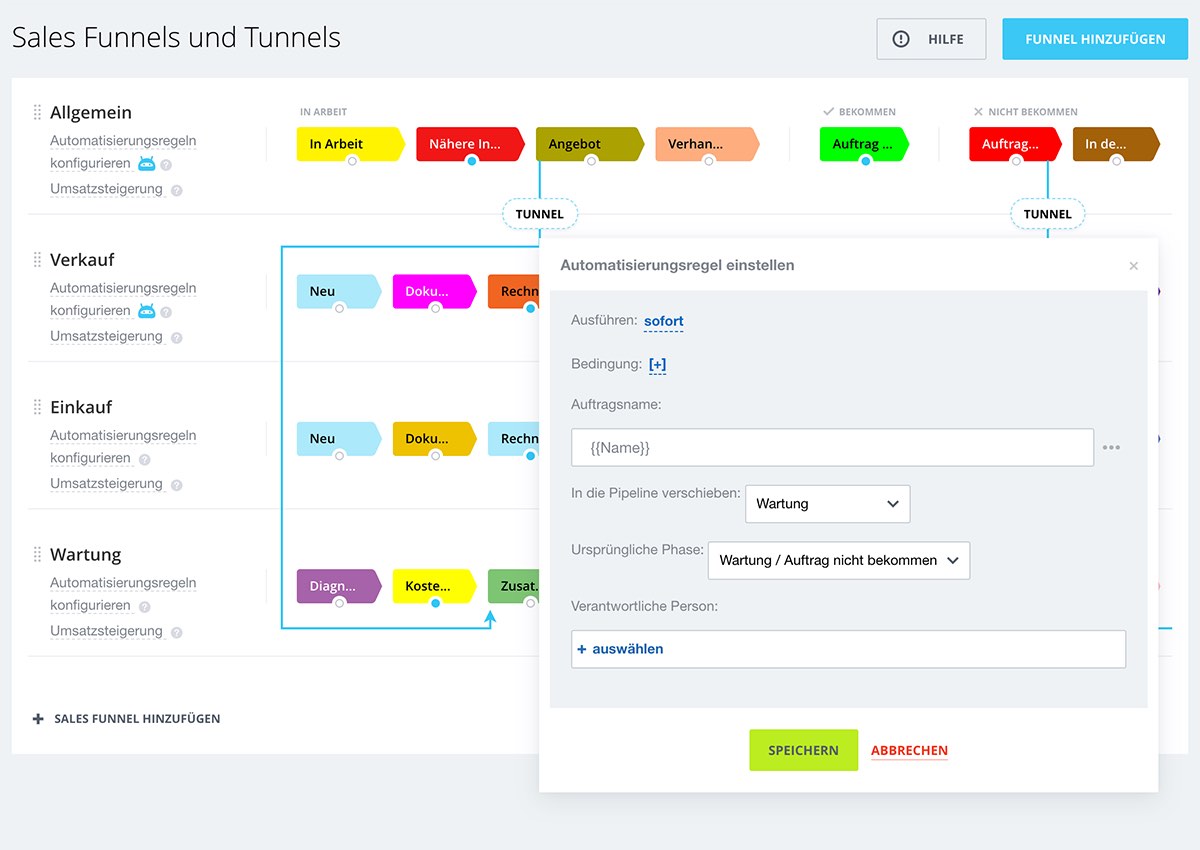Select the yellow 'In Arbeit' stage

[x=350, y=144]
